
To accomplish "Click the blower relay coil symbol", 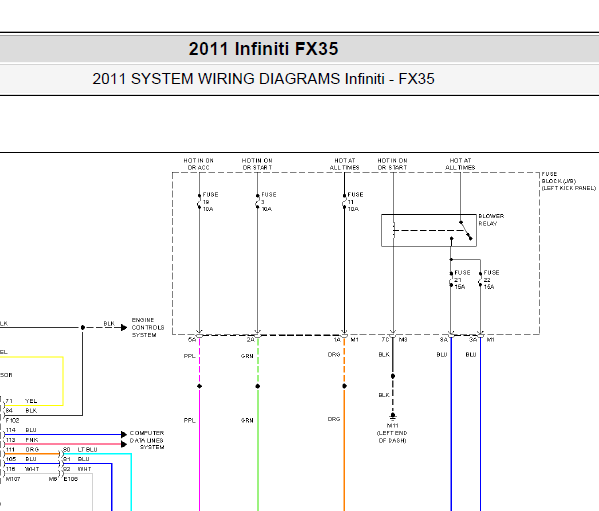I will click(393, 230).
